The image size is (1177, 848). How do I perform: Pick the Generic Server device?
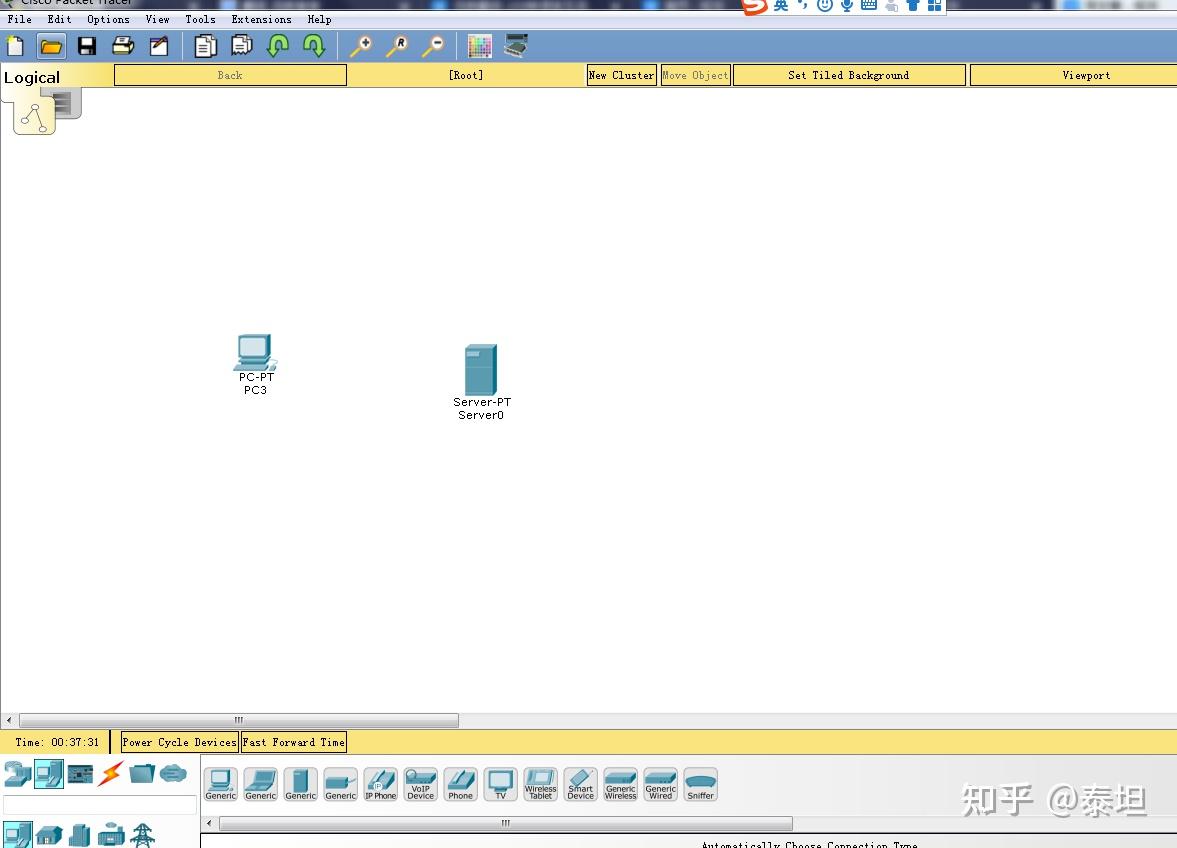click(300, 784)
